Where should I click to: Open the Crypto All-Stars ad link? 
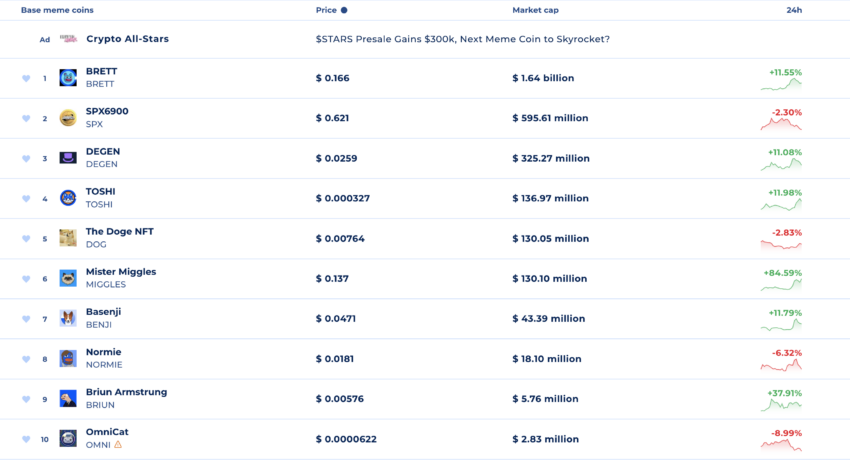tap(127, 39)
